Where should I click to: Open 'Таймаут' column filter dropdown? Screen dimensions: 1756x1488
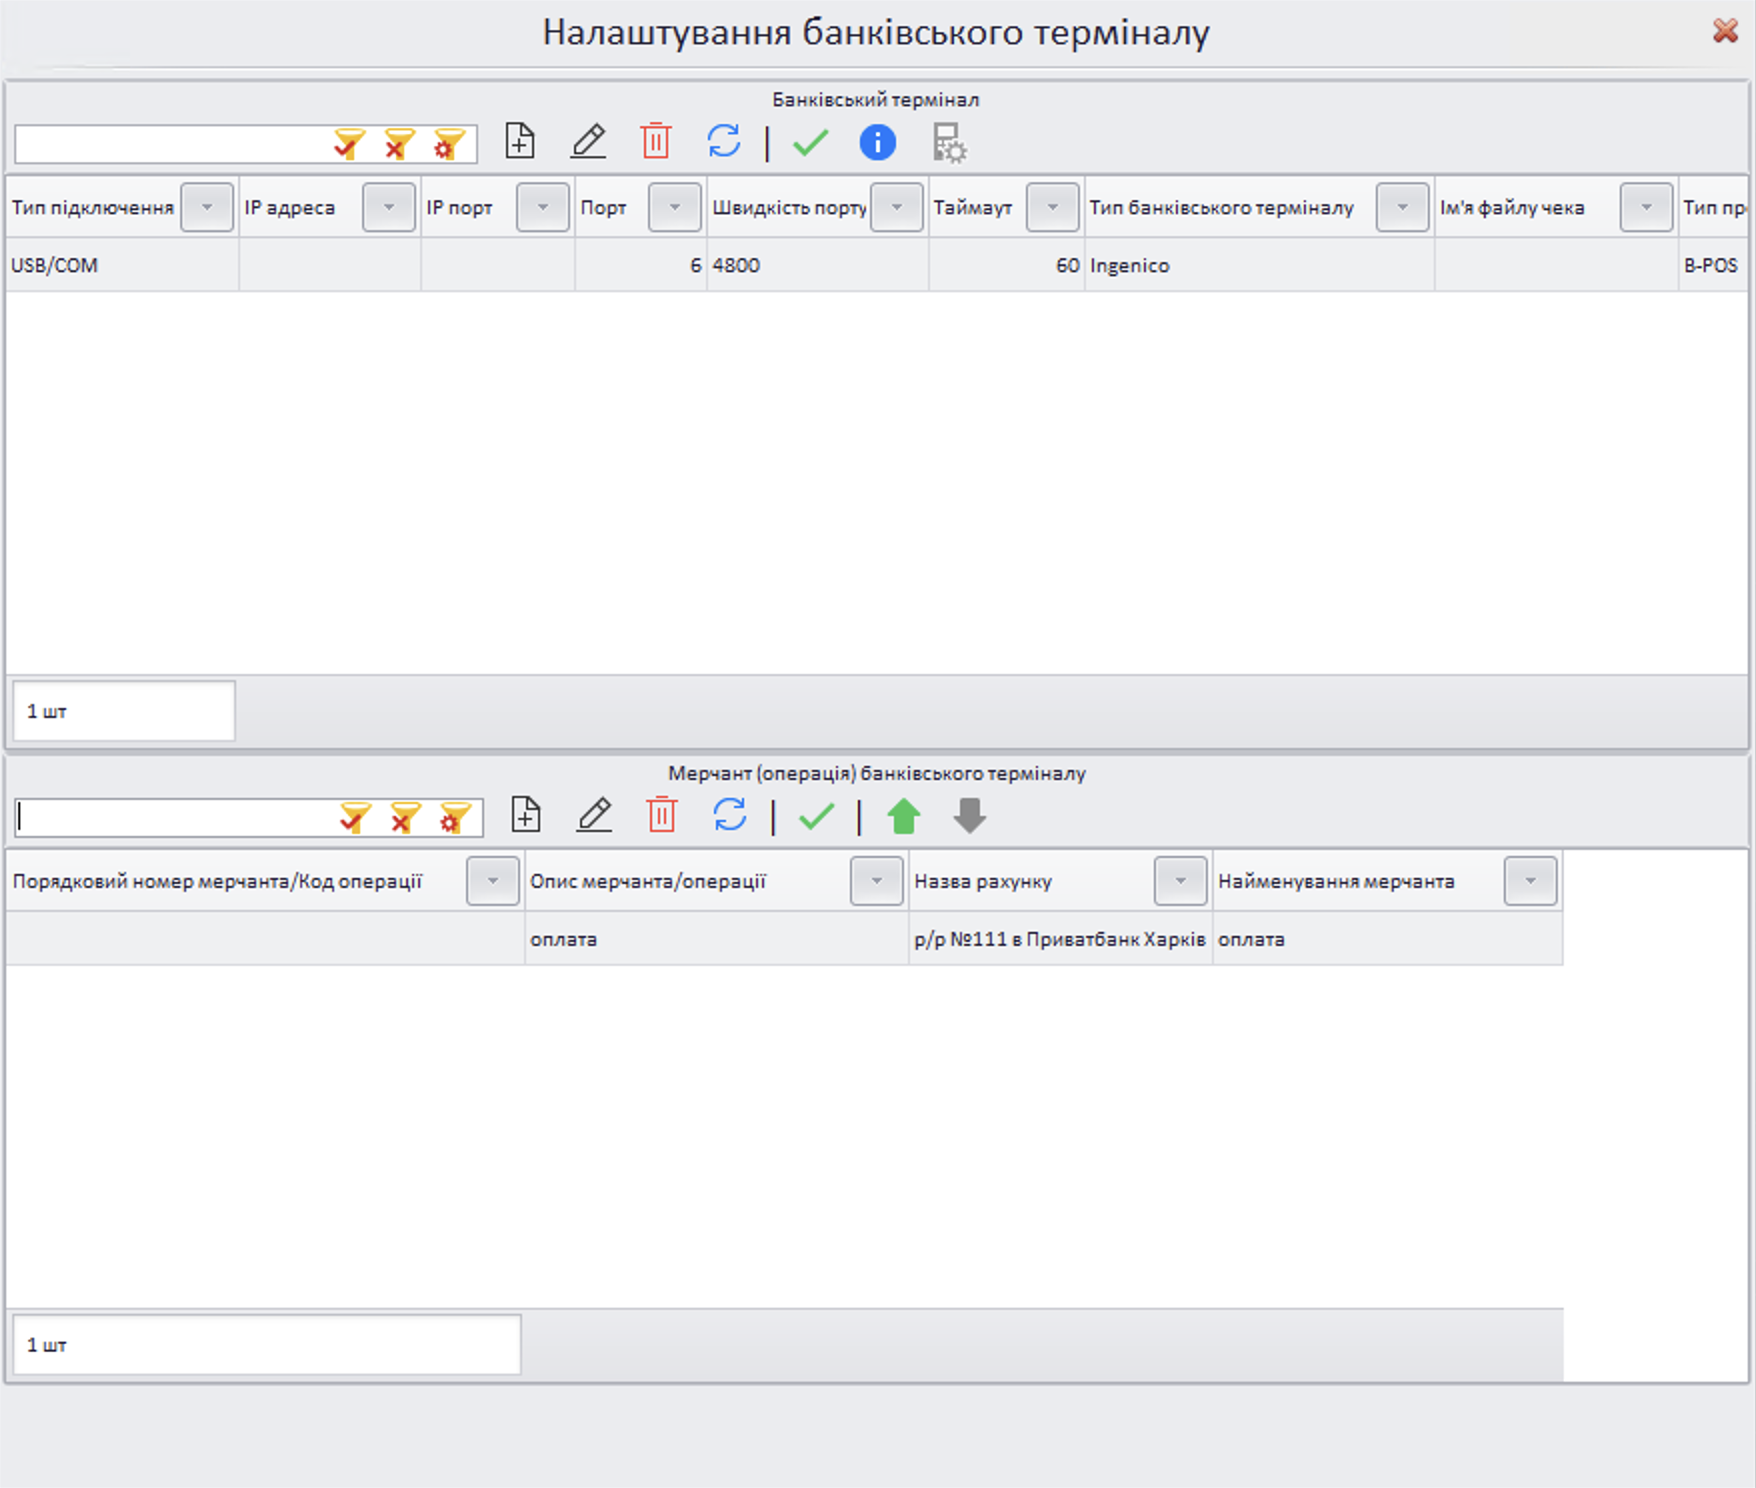click(1053, 207)
